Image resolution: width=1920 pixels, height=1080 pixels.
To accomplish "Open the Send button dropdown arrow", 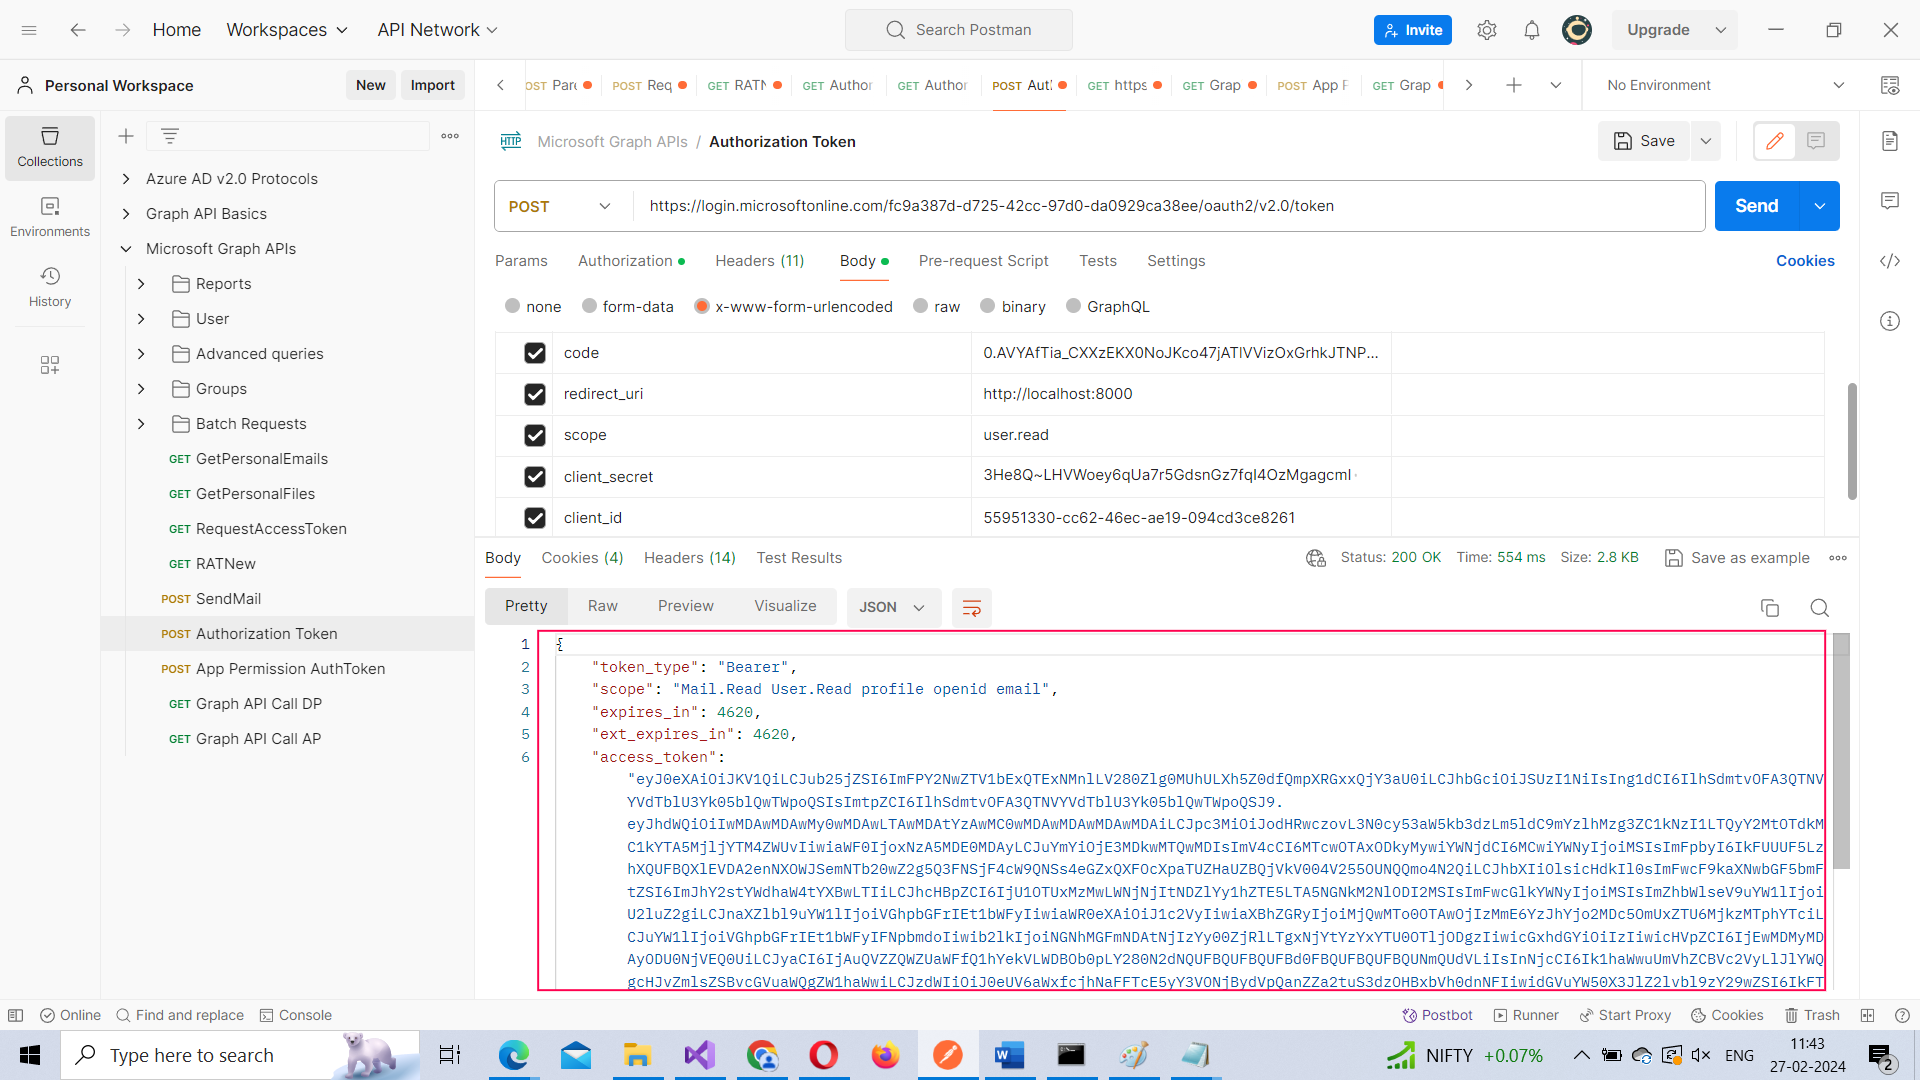I will [x=1820, y=206].
